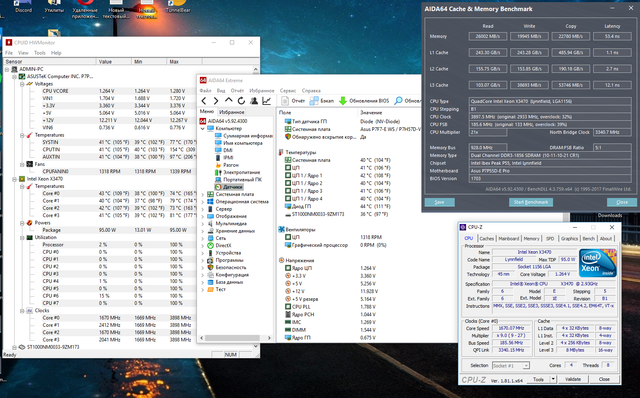Open Discord desktop shortcut

tap(23, 7)
